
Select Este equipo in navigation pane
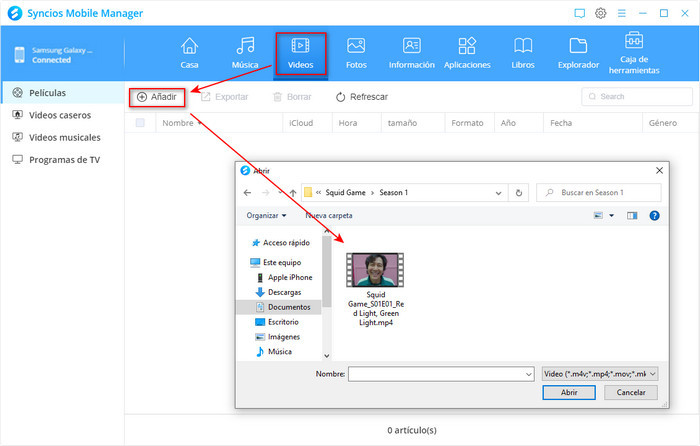275,263
